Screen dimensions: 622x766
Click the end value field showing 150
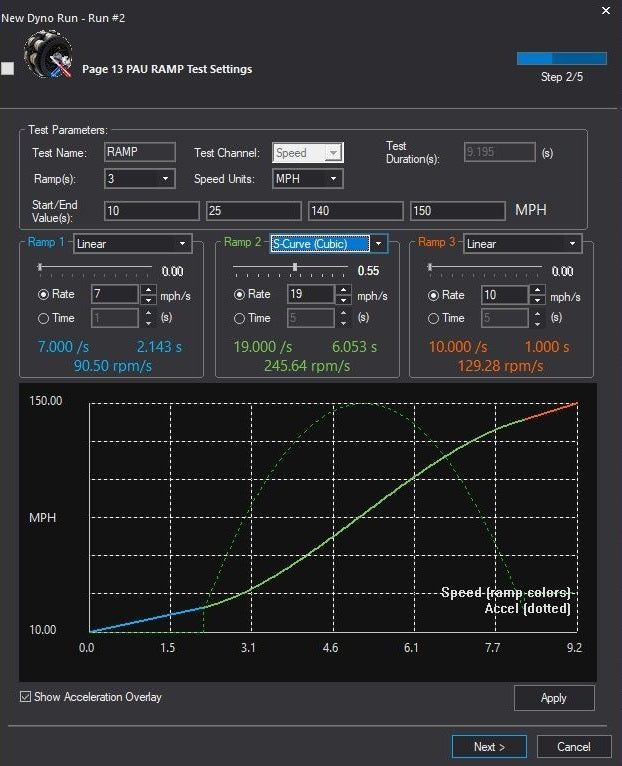(457, 211)
